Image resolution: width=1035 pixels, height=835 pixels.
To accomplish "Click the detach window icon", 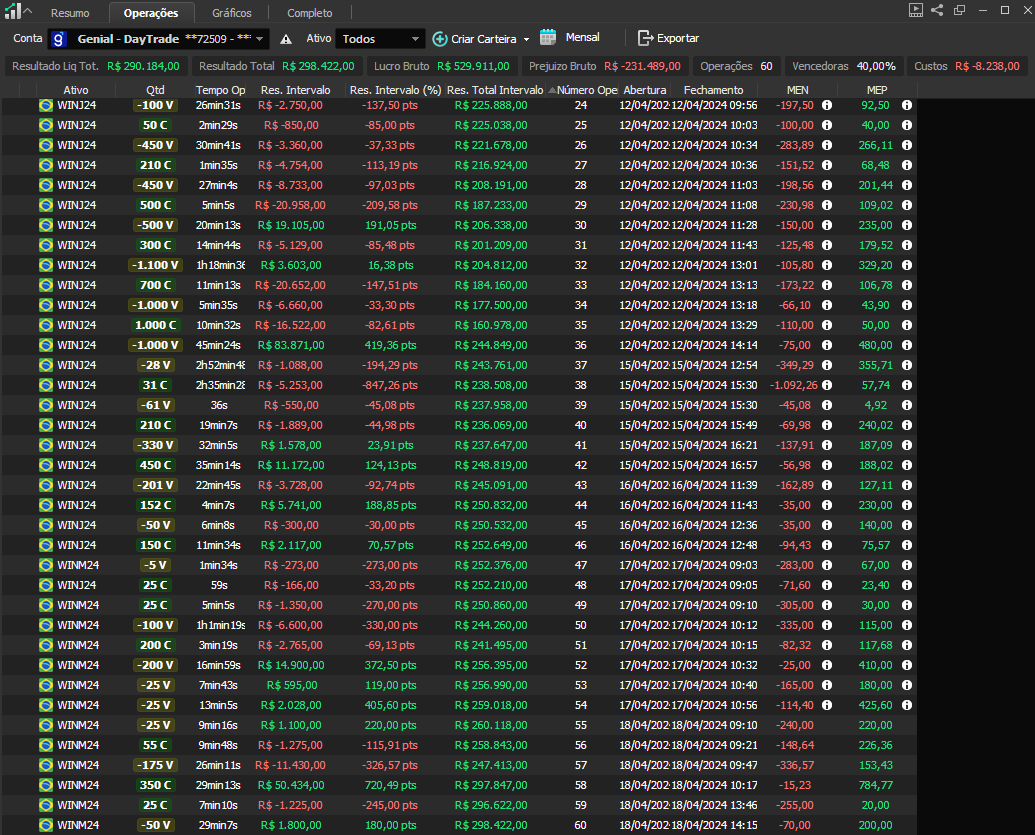I will (960, 10).
